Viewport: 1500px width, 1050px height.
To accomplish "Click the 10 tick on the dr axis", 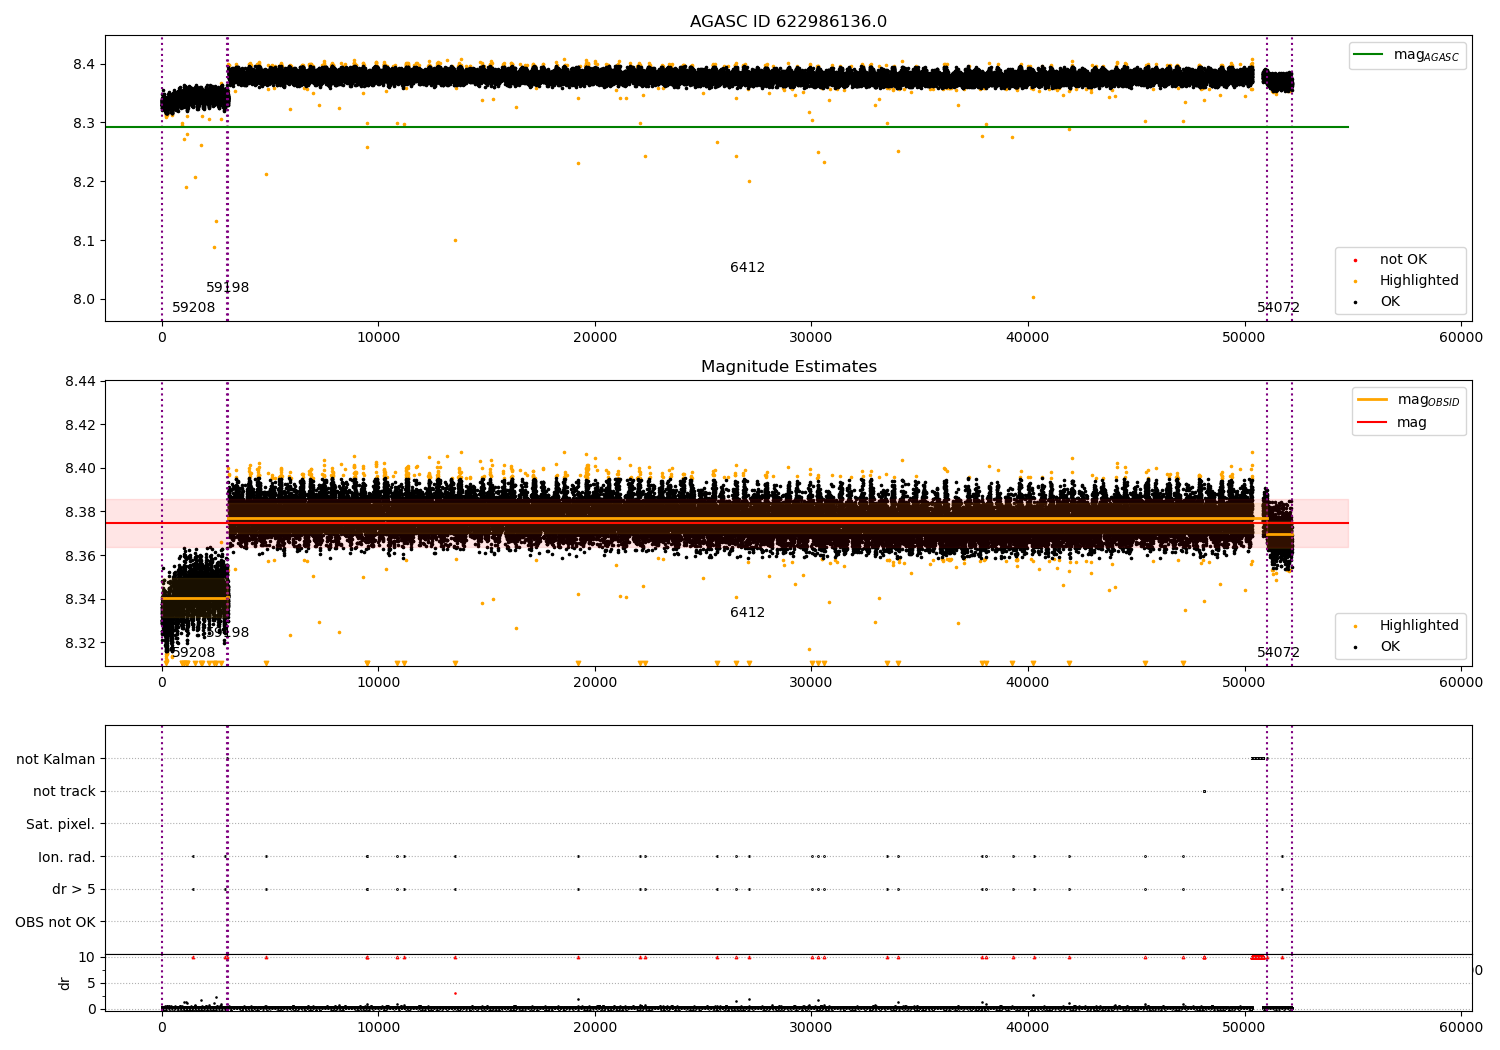I will pyautogui.click(x=87, y=957).
